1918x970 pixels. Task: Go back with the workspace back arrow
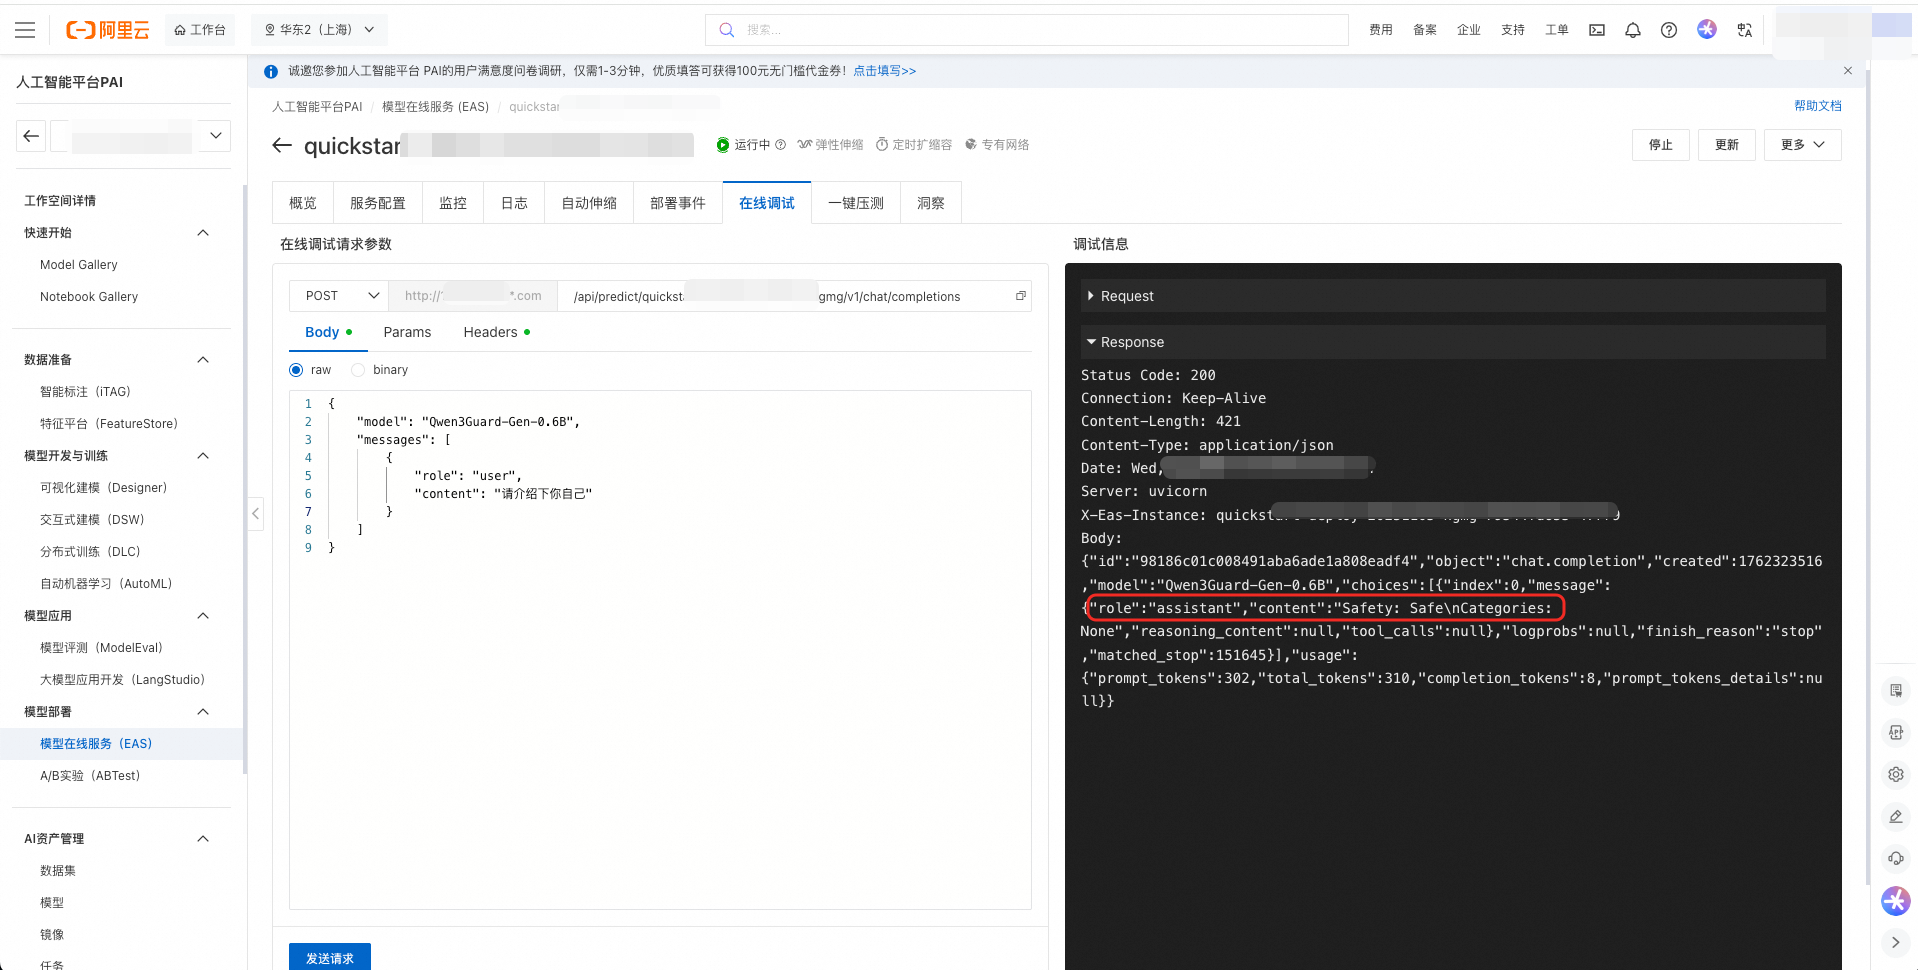coord(31,136)
